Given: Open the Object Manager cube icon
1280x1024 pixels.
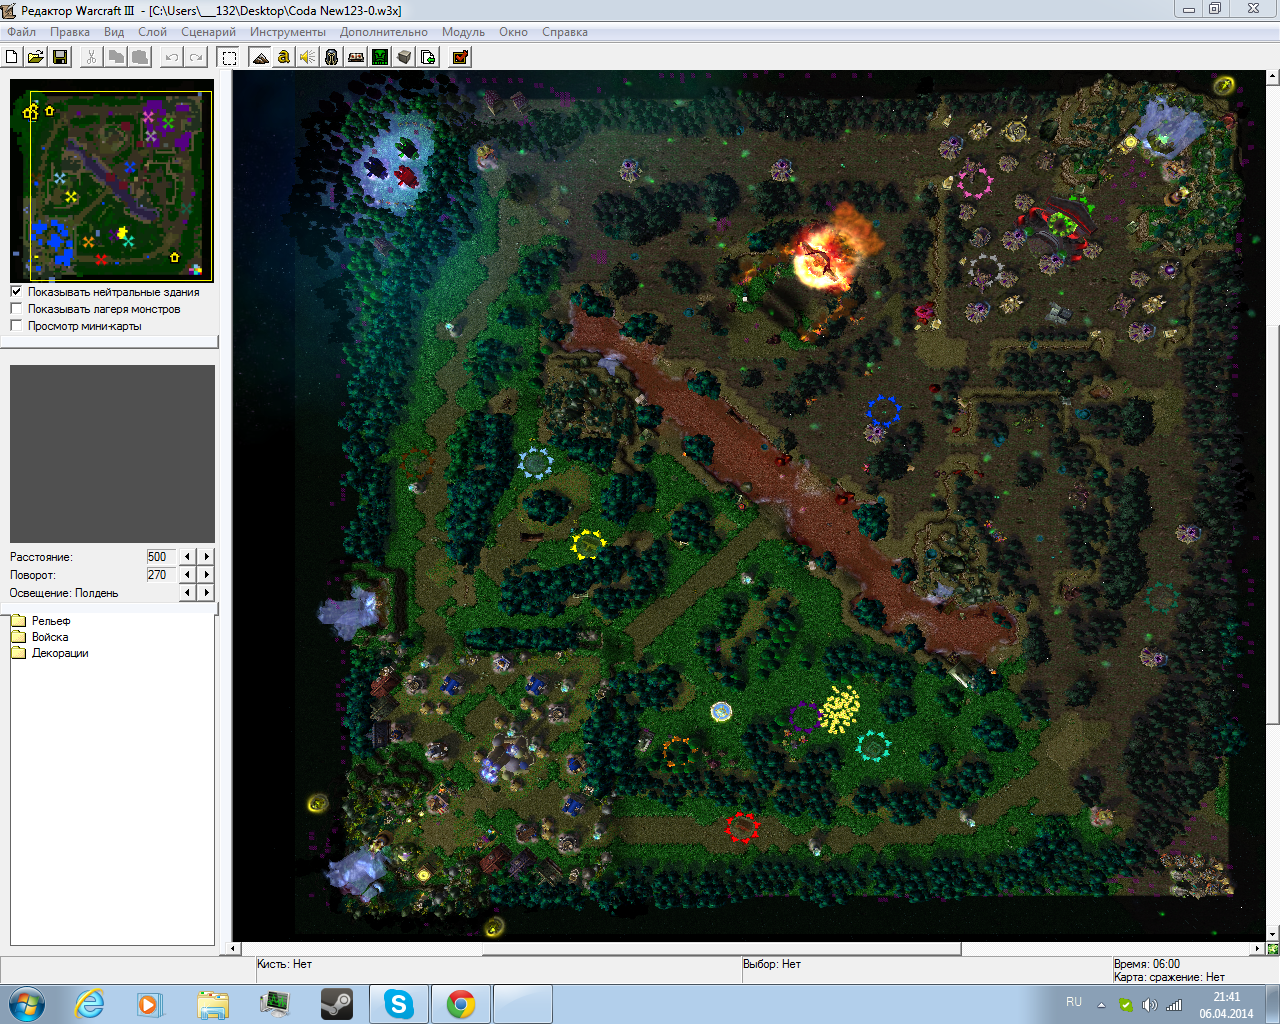Looking at the screenshot, I should 404,57.
